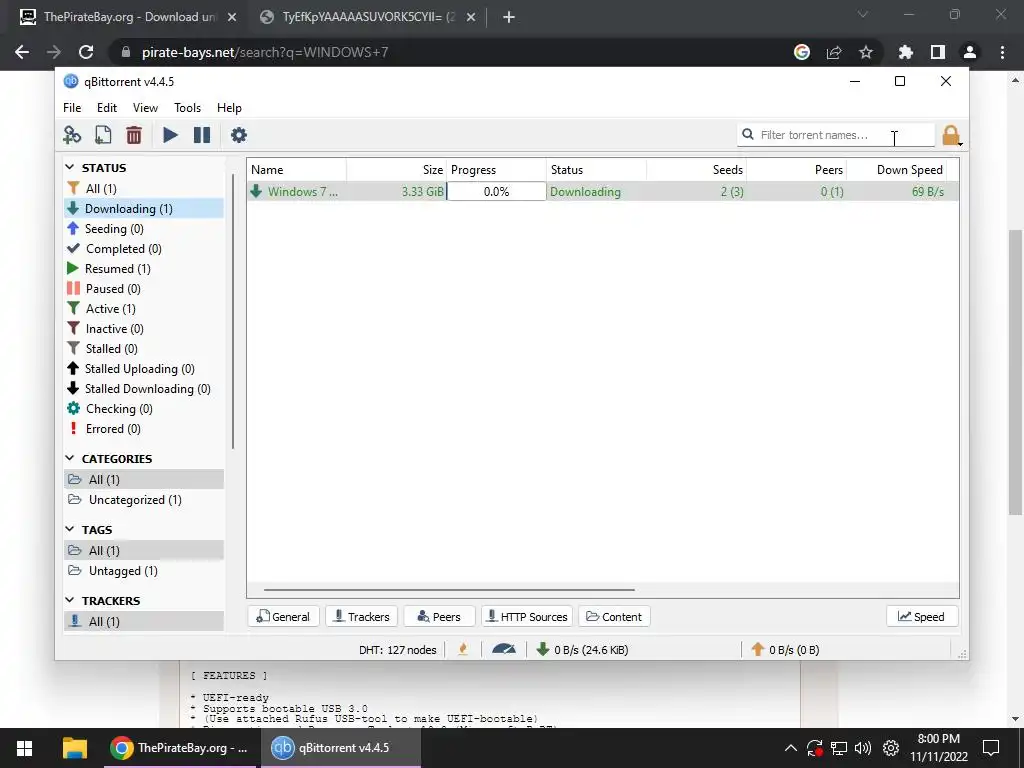The height and width of the screenshot is (768, 1024).
Task: Click the Chrome back arrow button
Action: click(x=22, y=52)
